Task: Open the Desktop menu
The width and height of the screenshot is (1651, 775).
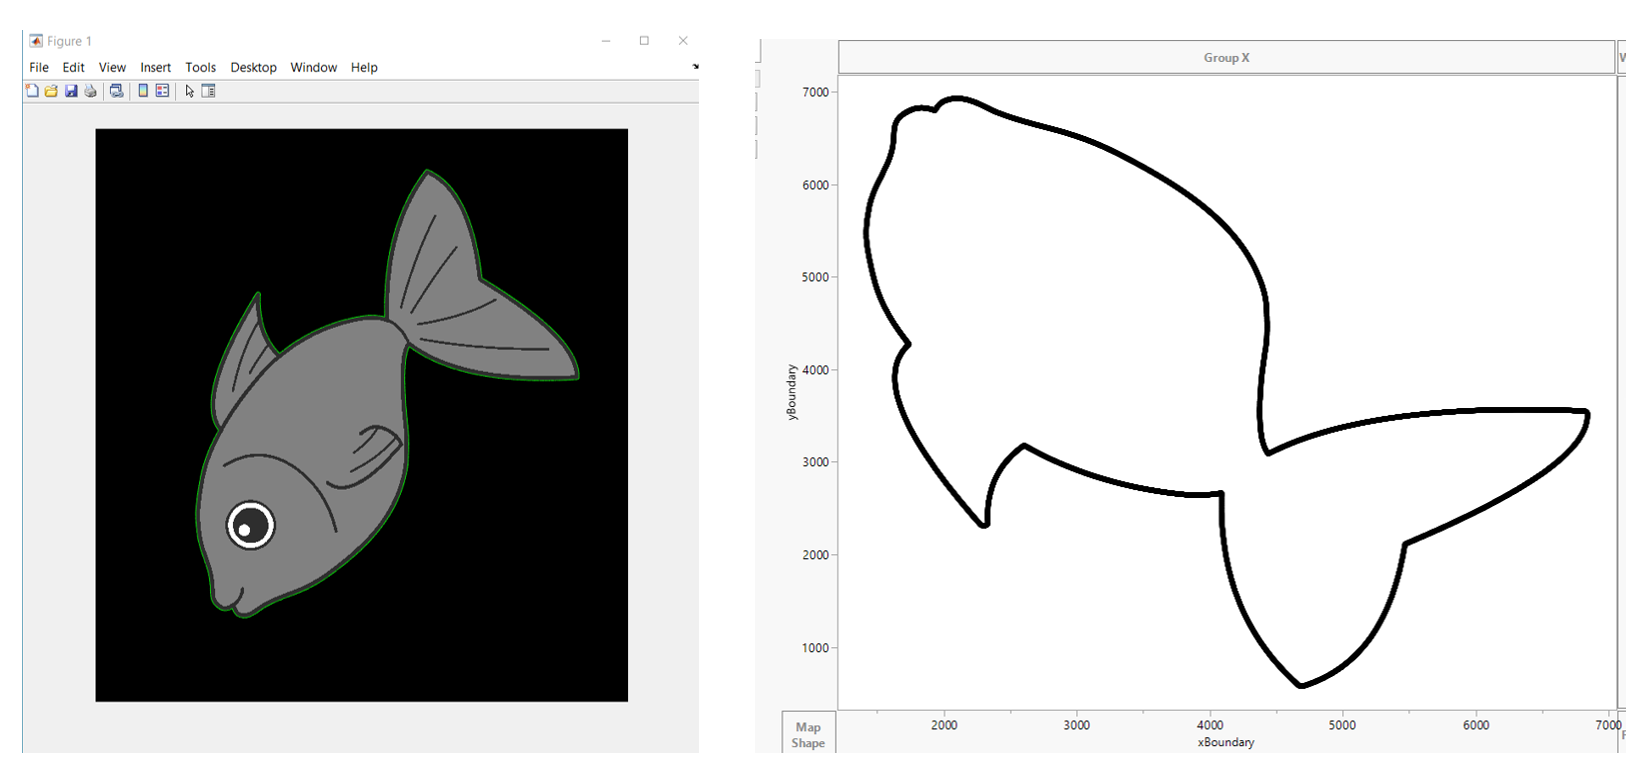Action: click(253, 67)
